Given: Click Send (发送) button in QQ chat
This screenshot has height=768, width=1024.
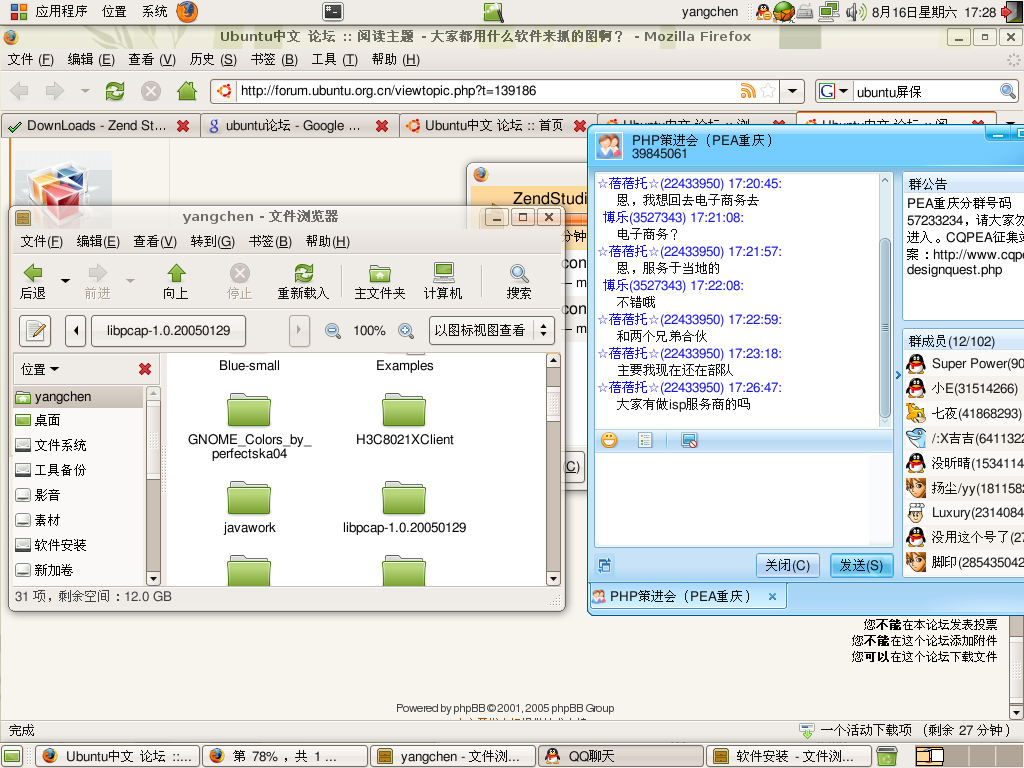Looking at the screenshot, I should coord(861,565).
